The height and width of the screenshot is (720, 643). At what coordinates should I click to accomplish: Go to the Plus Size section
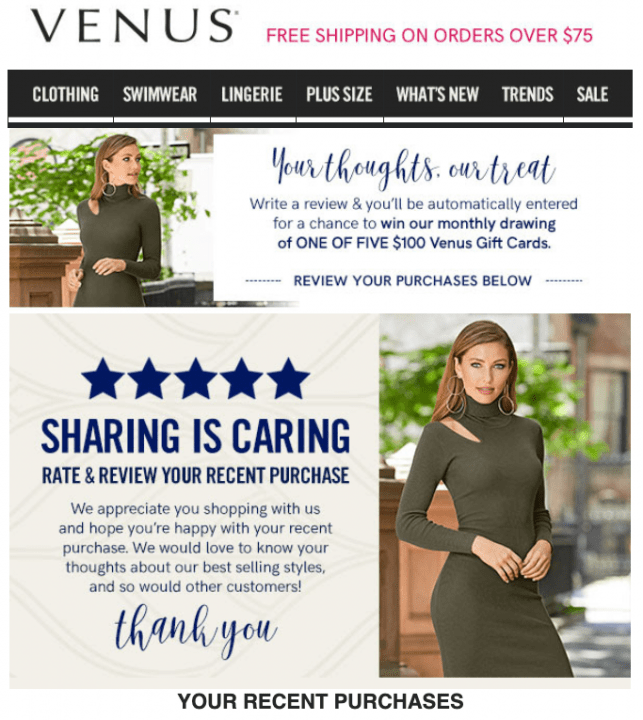click(339, 95)
